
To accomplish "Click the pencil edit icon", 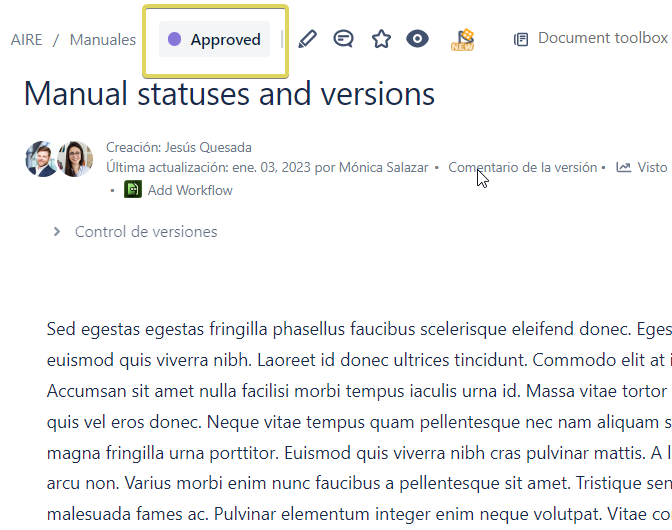I will (x=307, y=39).
